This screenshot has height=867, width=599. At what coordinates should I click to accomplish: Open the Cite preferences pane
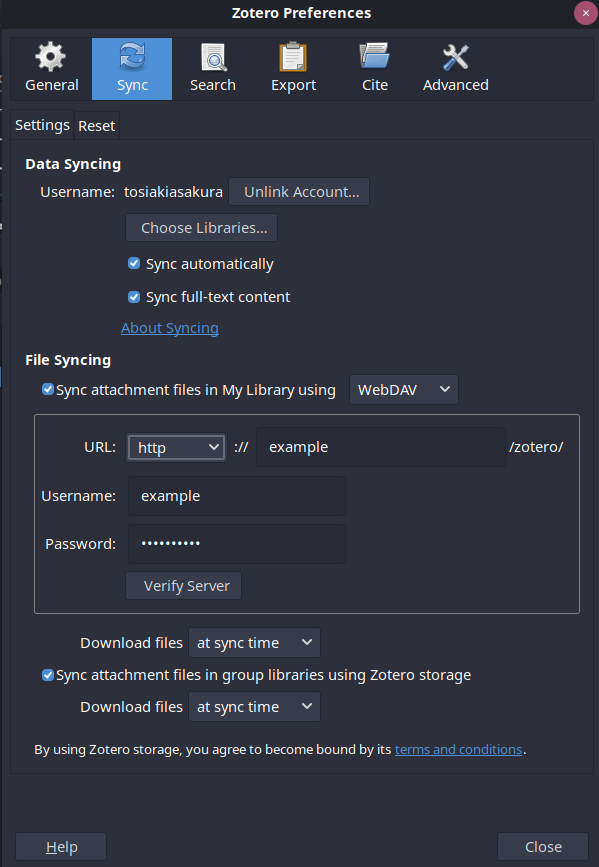coord(374,69)
